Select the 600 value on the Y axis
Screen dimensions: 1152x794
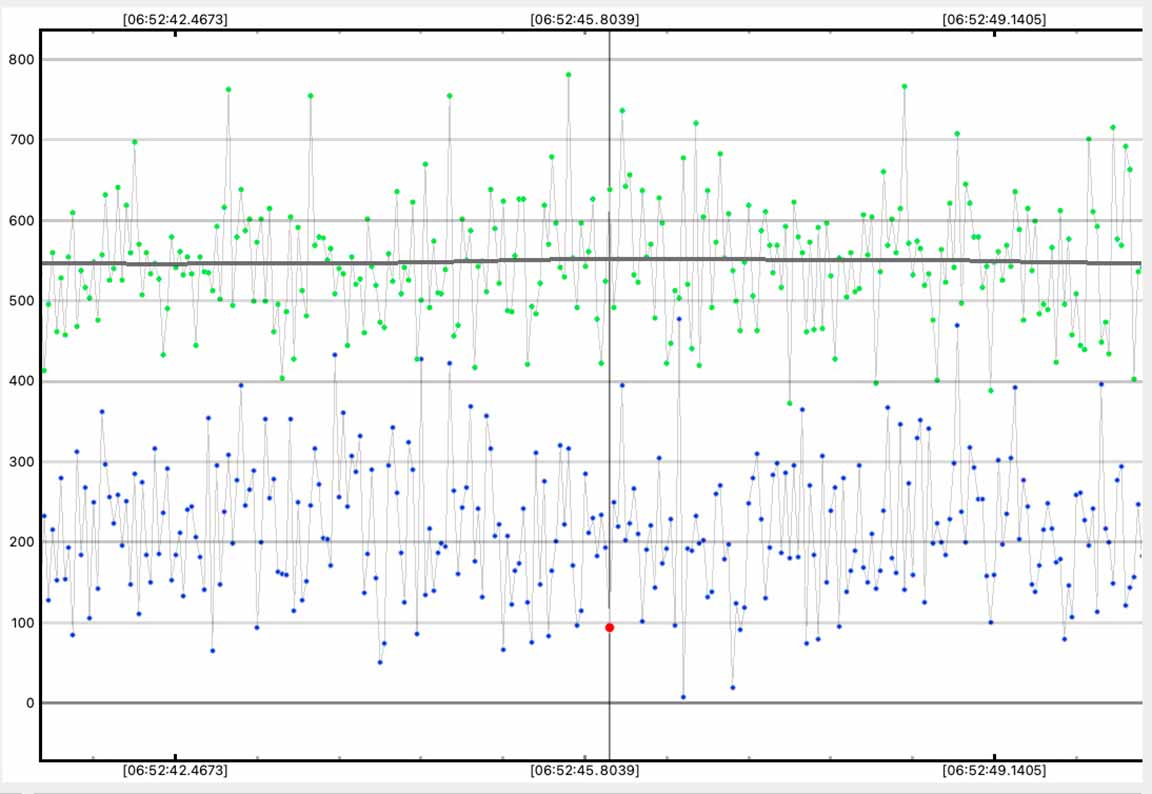[20, 221]
